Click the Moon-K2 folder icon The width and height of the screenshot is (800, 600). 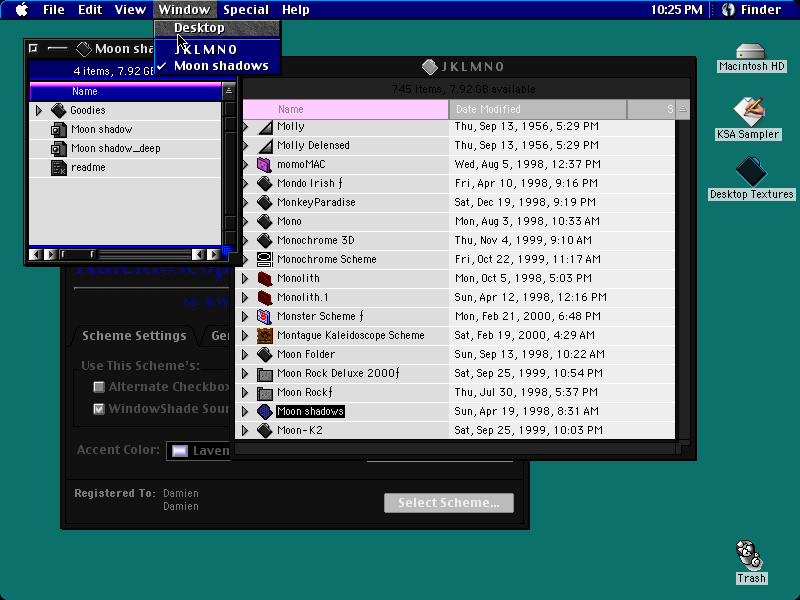point(264,430)
